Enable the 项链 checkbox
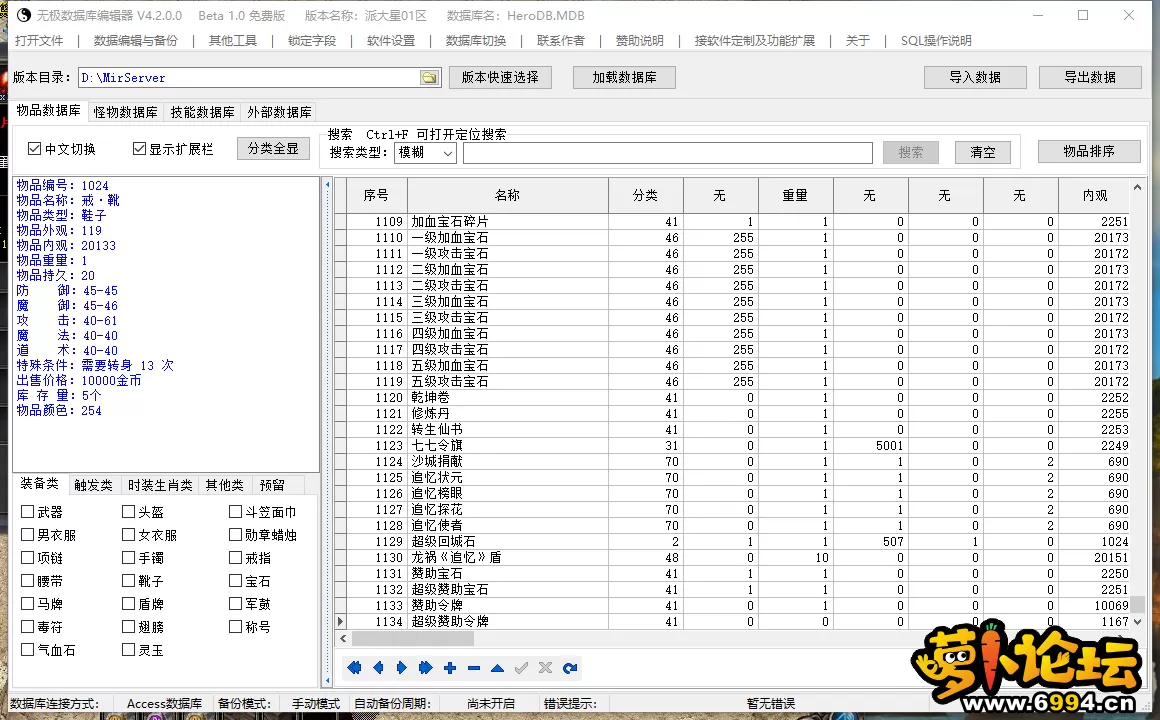This screenshot has width=1160, height=720. (x=27, y=557)
